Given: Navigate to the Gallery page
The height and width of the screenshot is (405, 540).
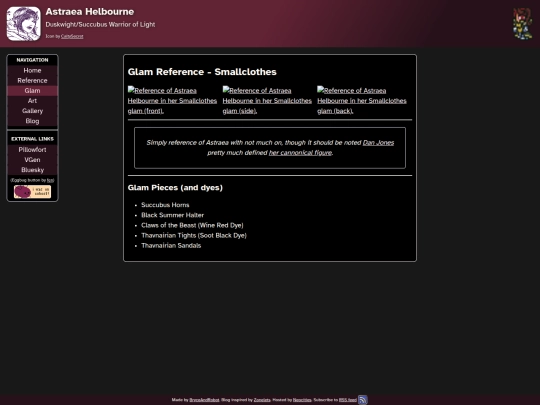Looking at the screenshot, I should tap(32, 111).
